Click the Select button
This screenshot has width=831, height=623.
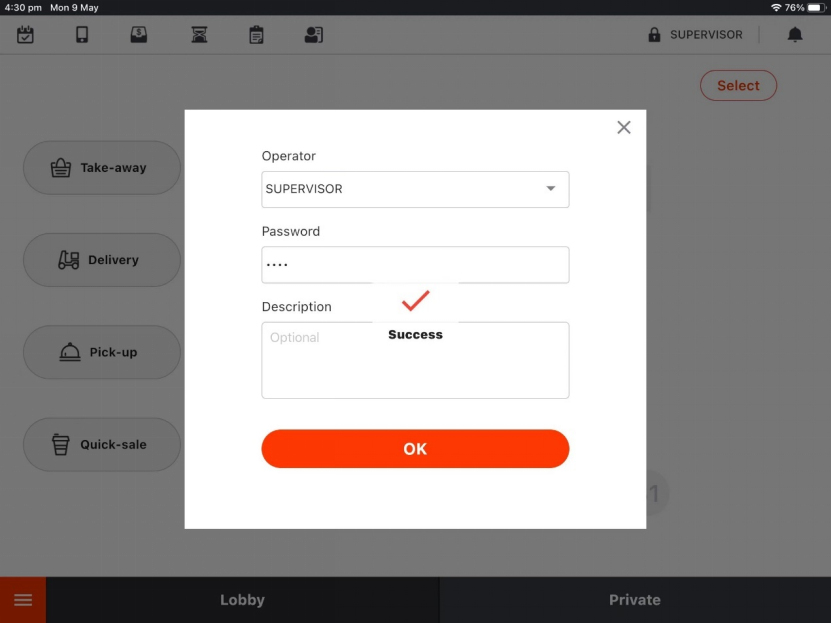pos(738,86)
